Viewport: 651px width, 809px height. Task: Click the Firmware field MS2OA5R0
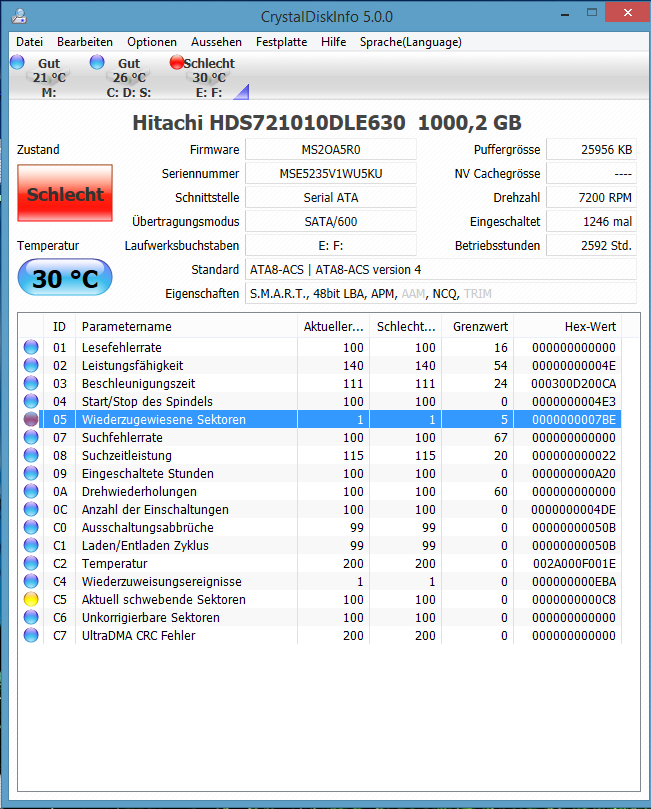(x=331, y=150)
